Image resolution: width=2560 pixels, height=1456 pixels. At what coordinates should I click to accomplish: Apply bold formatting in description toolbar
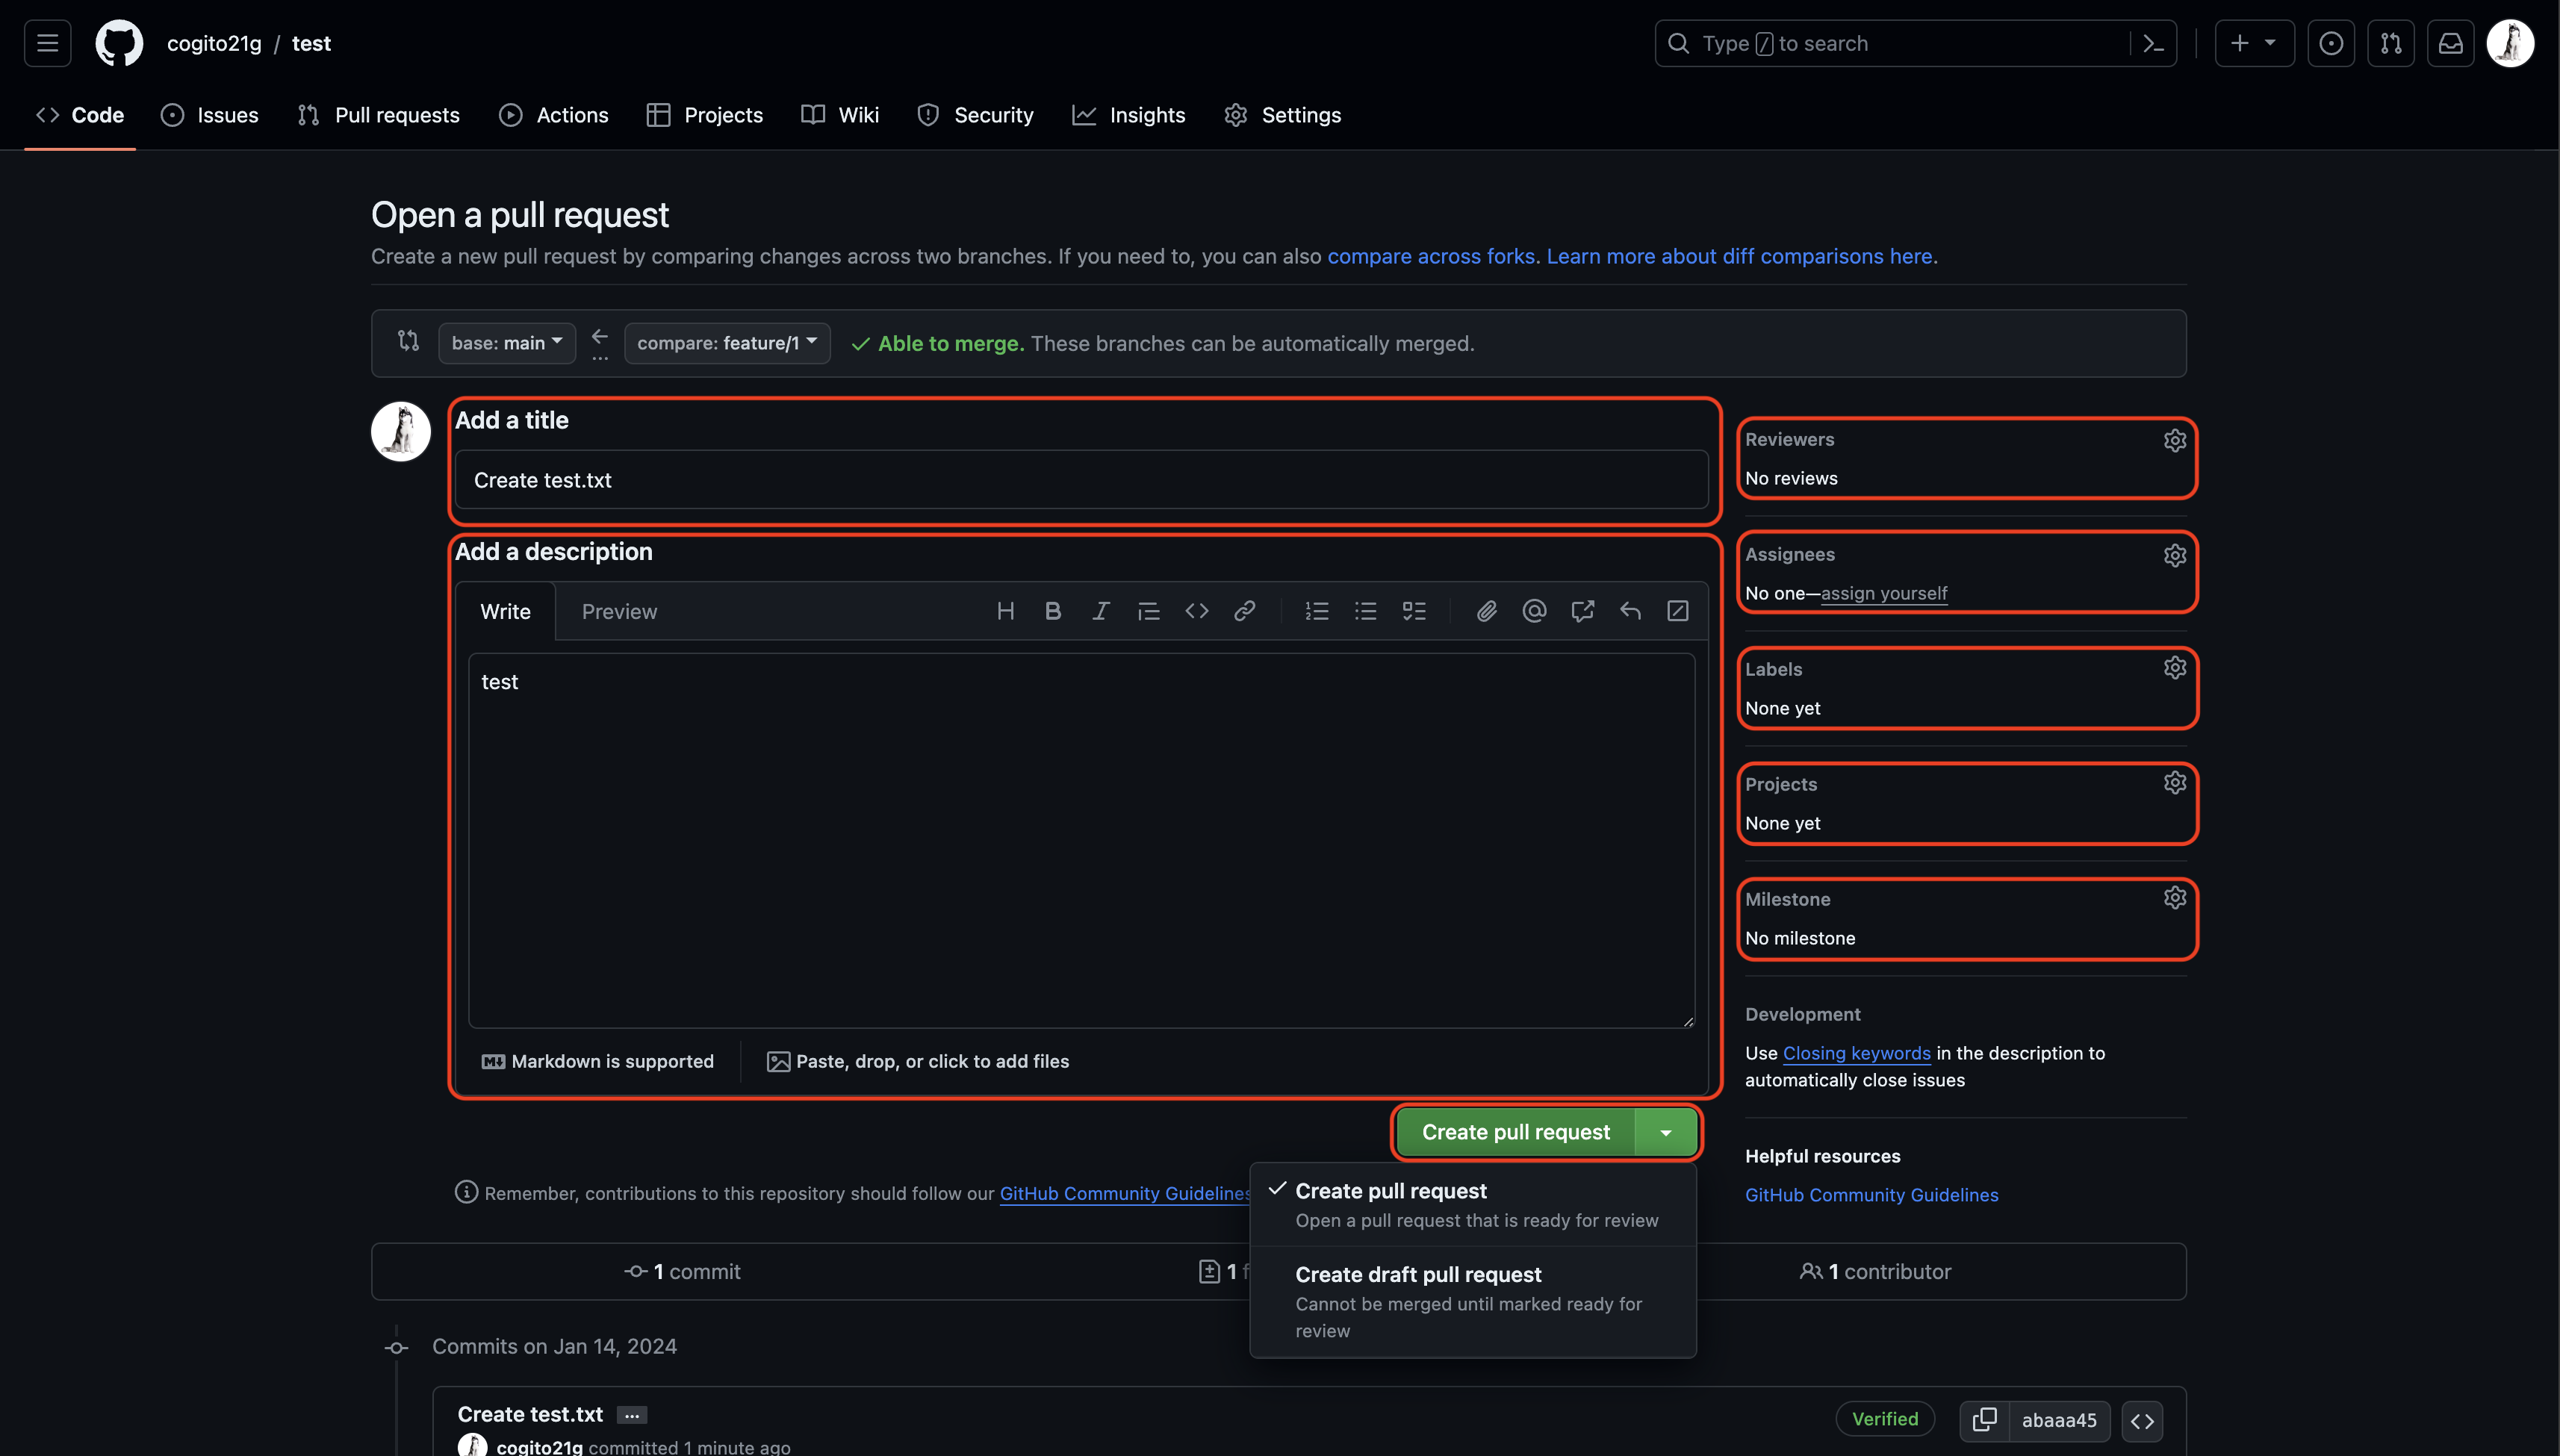point(1053,611)
